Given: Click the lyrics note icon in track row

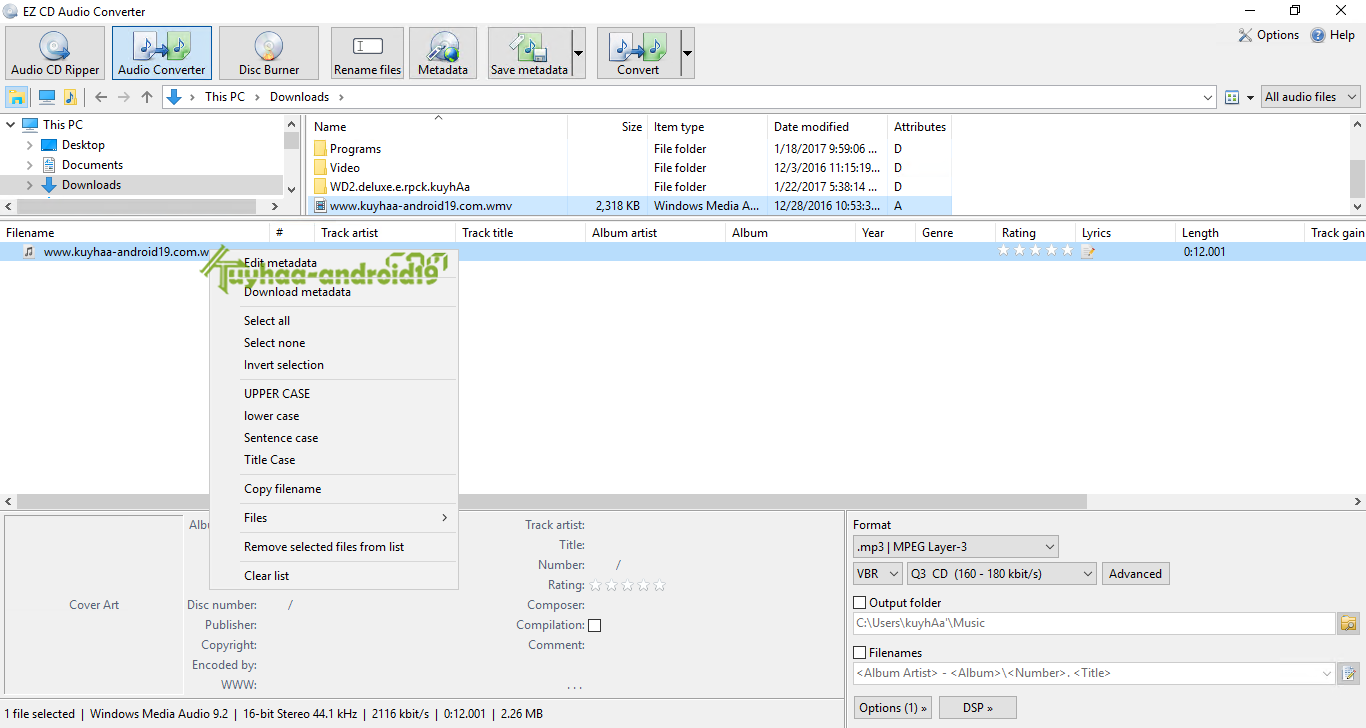Looking at the screenshot, I should tap(1089, 252).
